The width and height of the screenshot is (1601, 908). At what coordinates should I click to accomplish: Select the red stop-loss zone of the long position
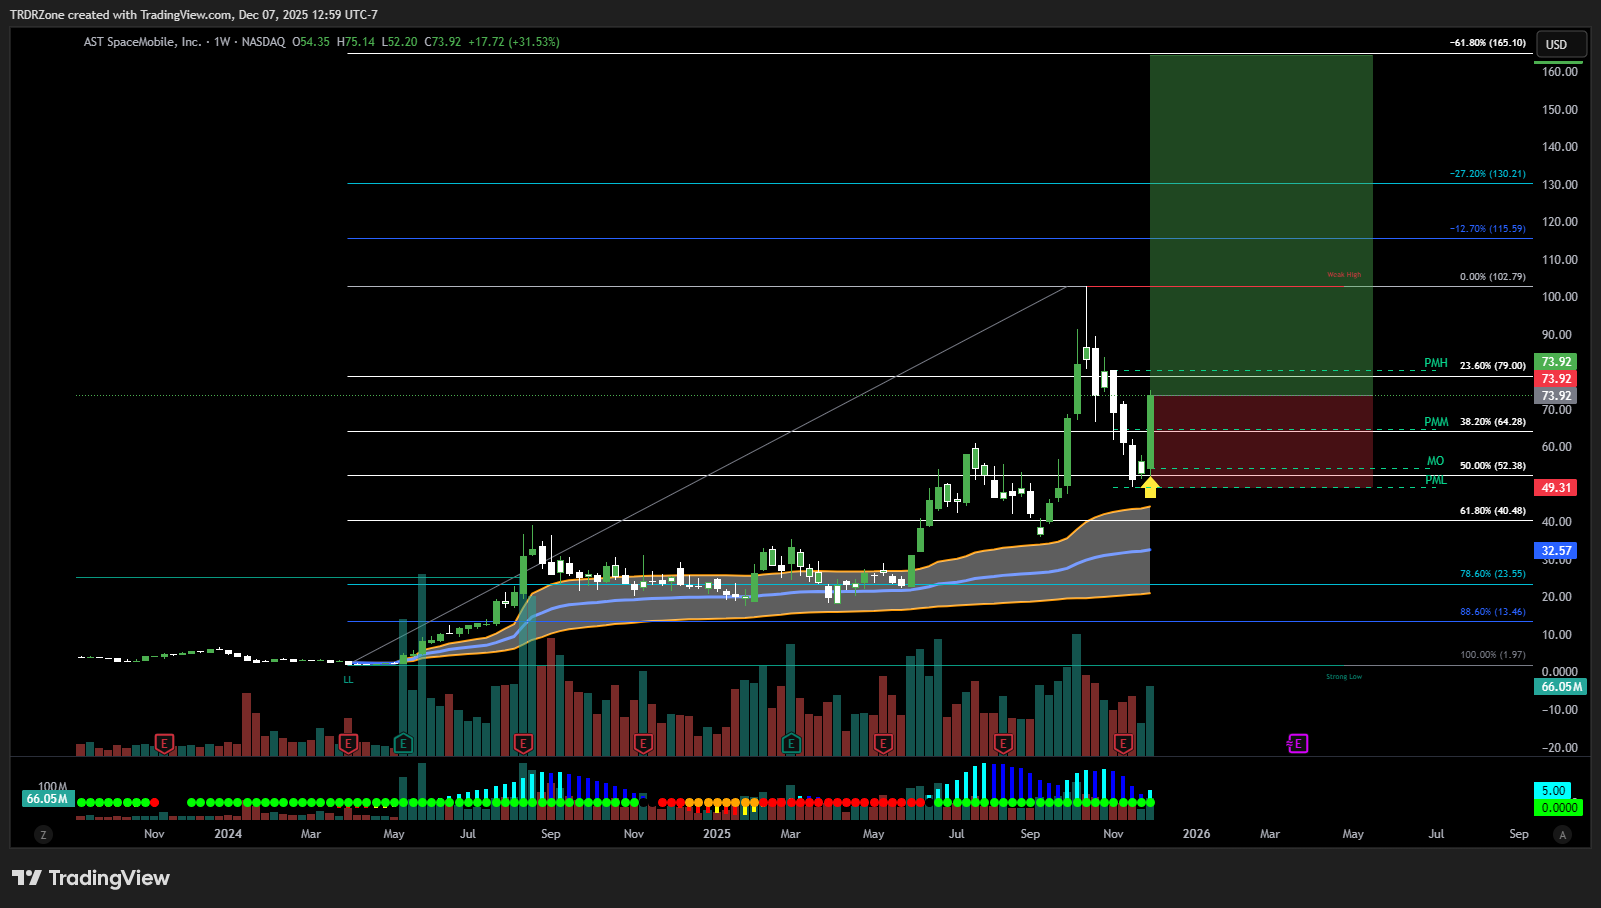pyautogui.click(x=1261, y=442)
